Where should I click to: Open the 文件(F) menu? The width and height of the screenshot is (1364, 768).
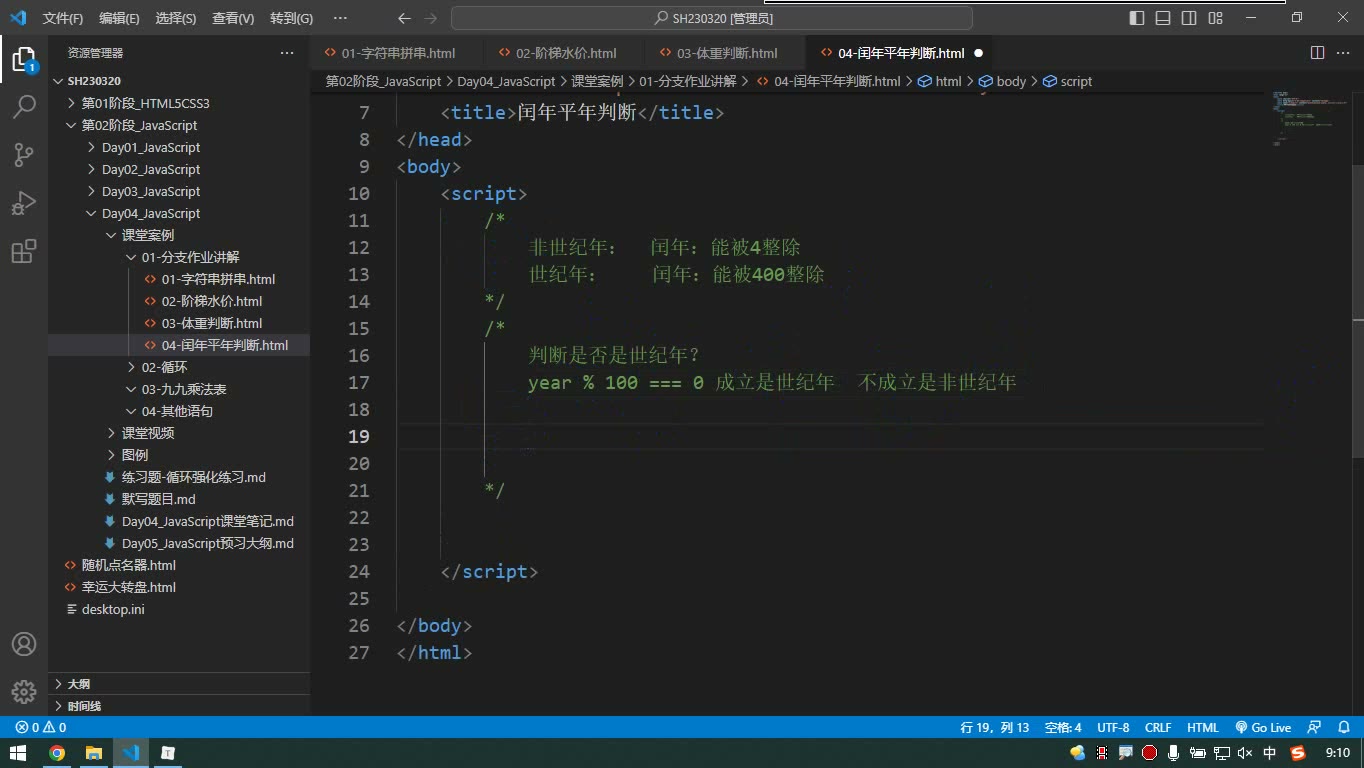point(62,18)
